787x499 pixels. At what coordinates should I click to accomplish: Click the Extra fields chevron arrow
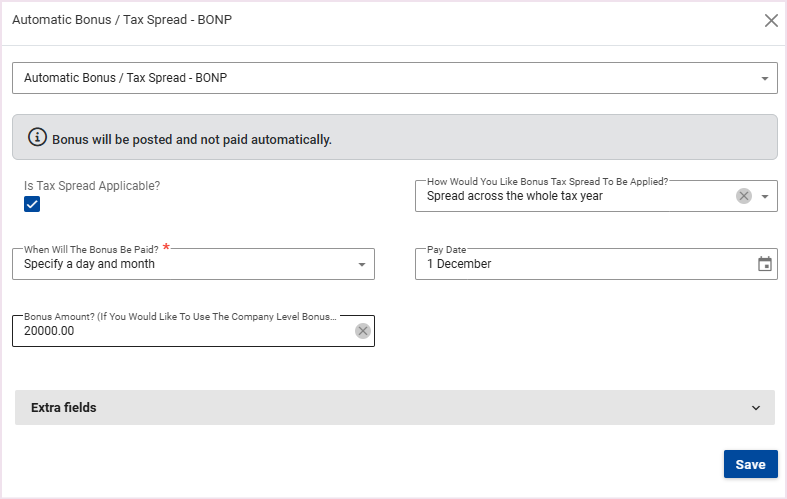pos(755,408)
